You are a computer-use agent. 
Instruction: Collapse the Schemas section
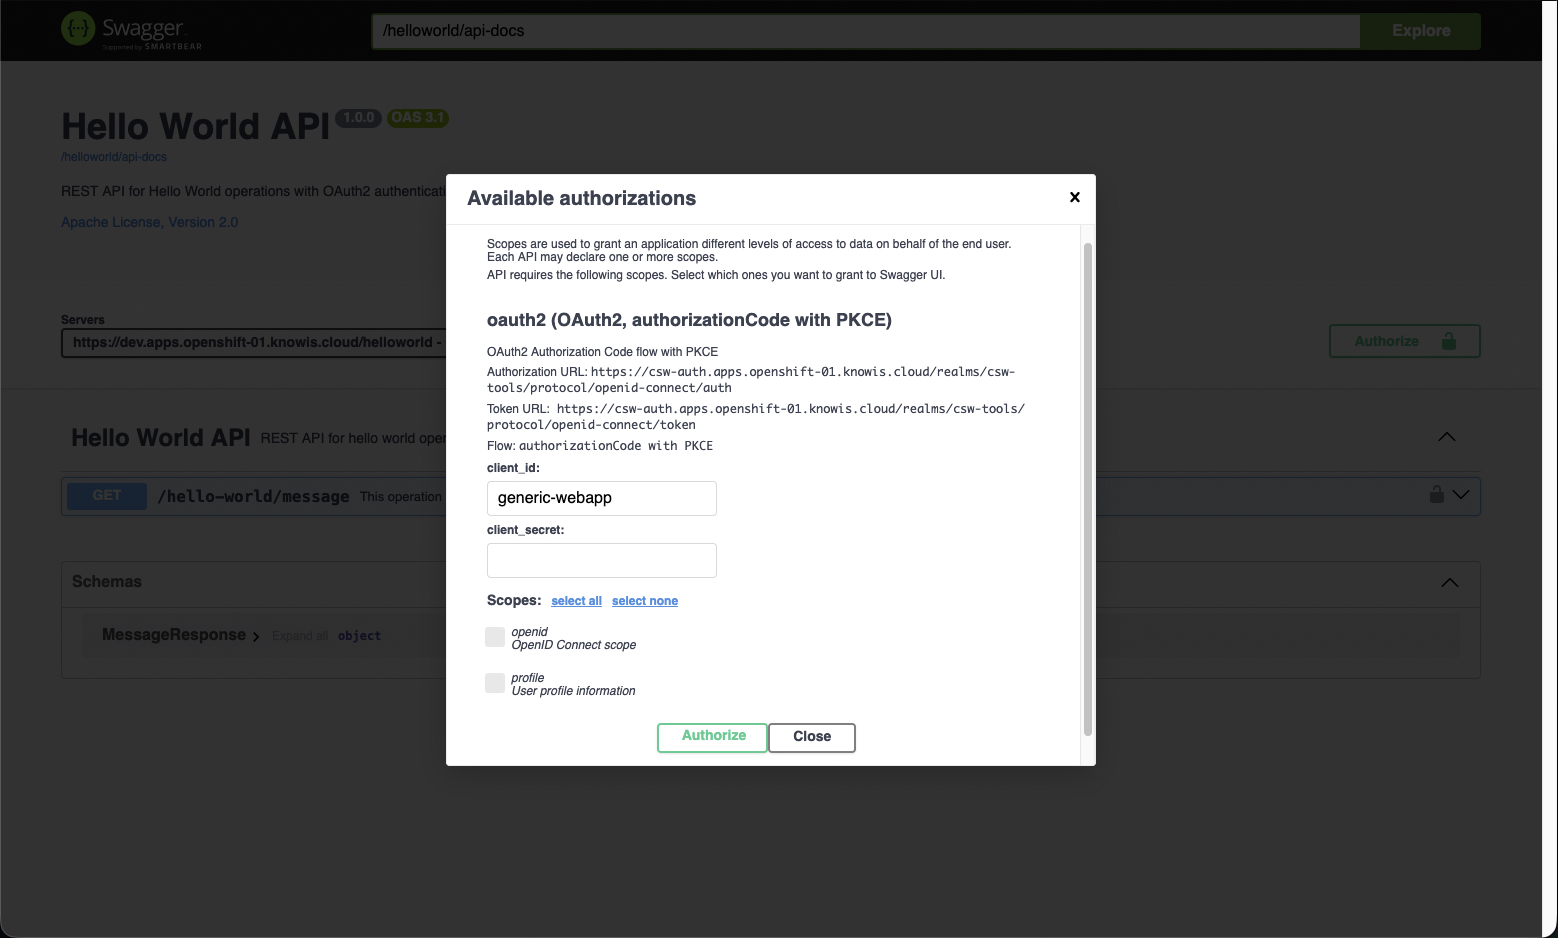1449,583
